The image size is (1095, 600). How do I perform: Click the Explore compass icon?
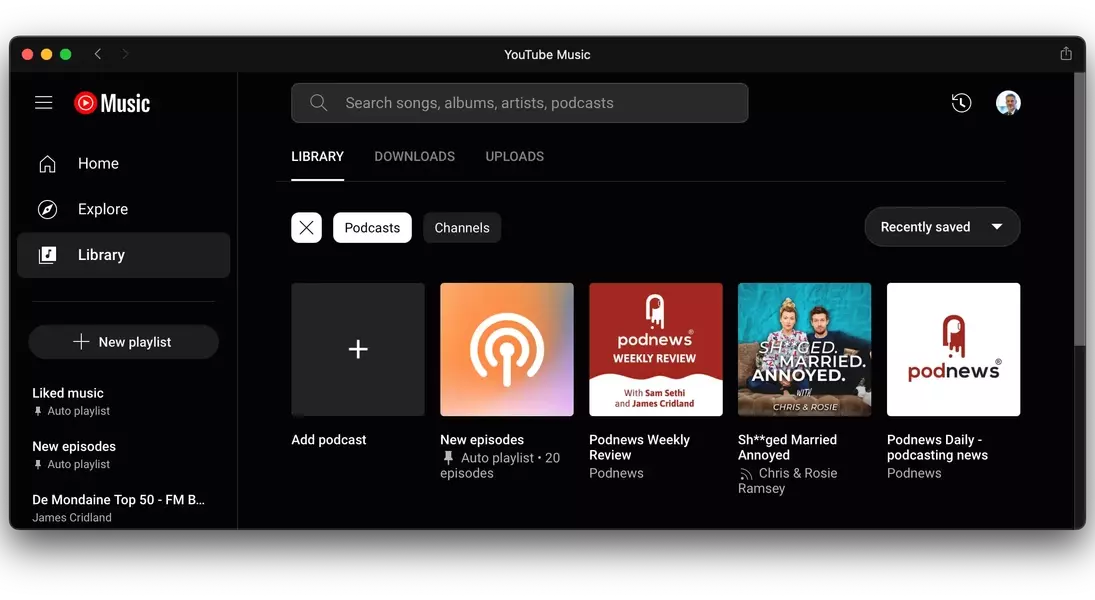click(47, 209)
